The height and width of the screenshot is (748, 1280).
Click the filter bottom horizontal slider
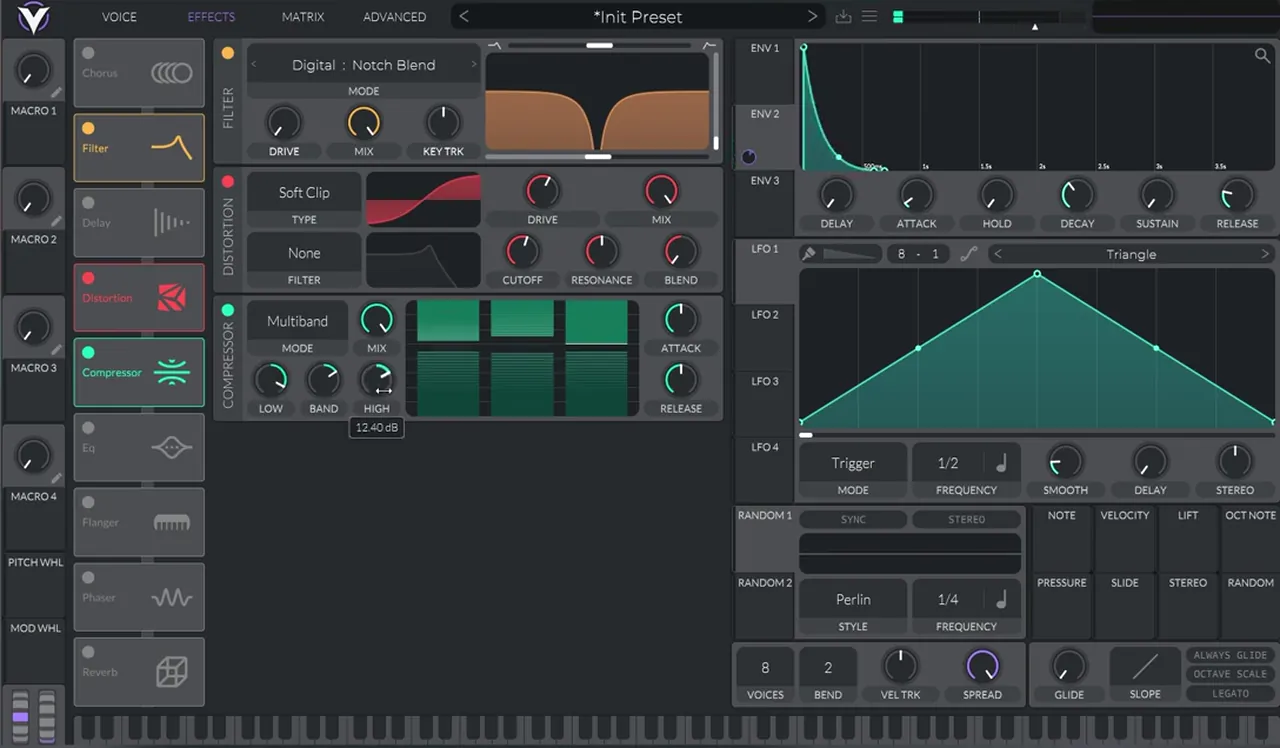[x=597, y=157]
